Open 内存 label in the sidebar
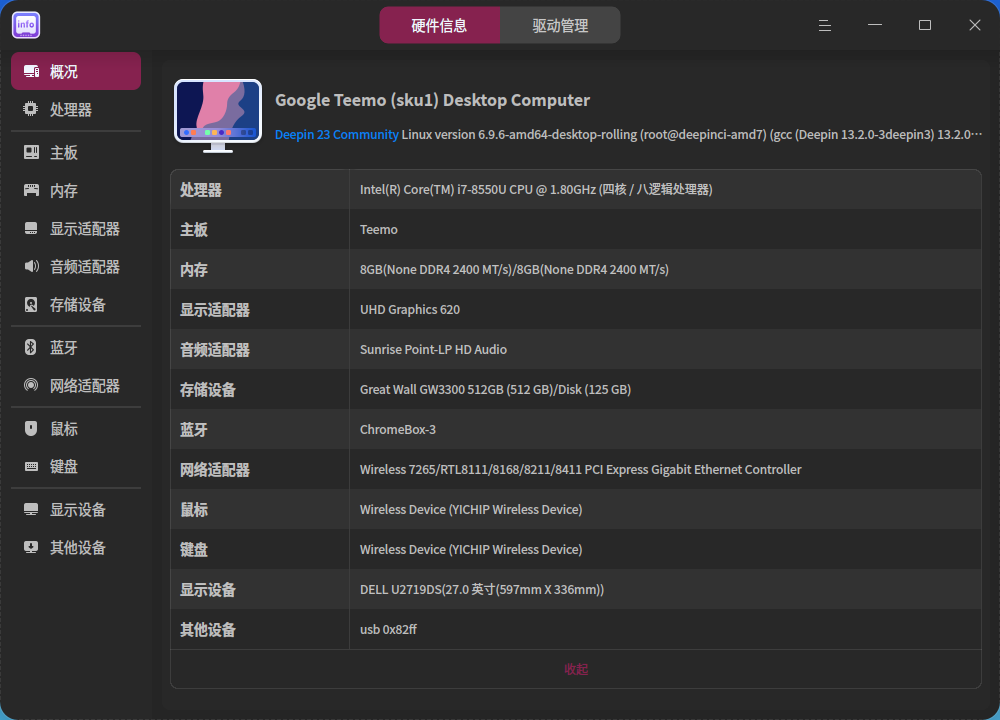The height and width of the screenshot is (720, 1000). tap(64, 191)
